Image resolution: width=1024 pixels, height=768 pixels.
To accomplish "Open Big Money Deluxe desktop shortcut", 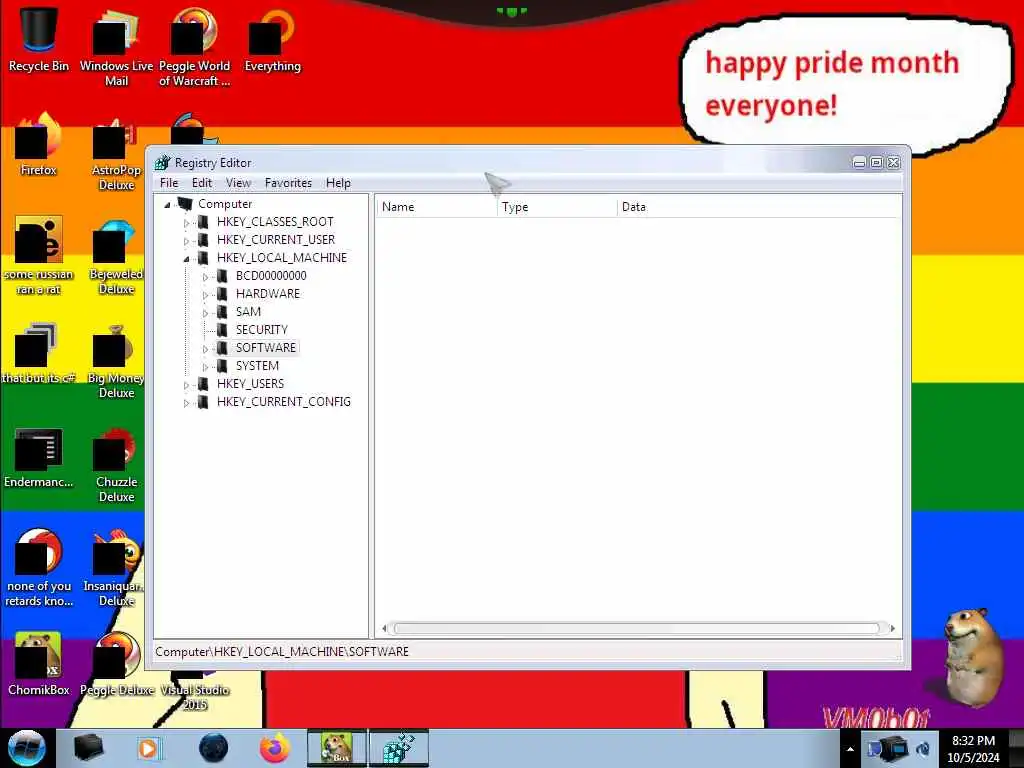I will pyautogui.click(x=116, y=360).
